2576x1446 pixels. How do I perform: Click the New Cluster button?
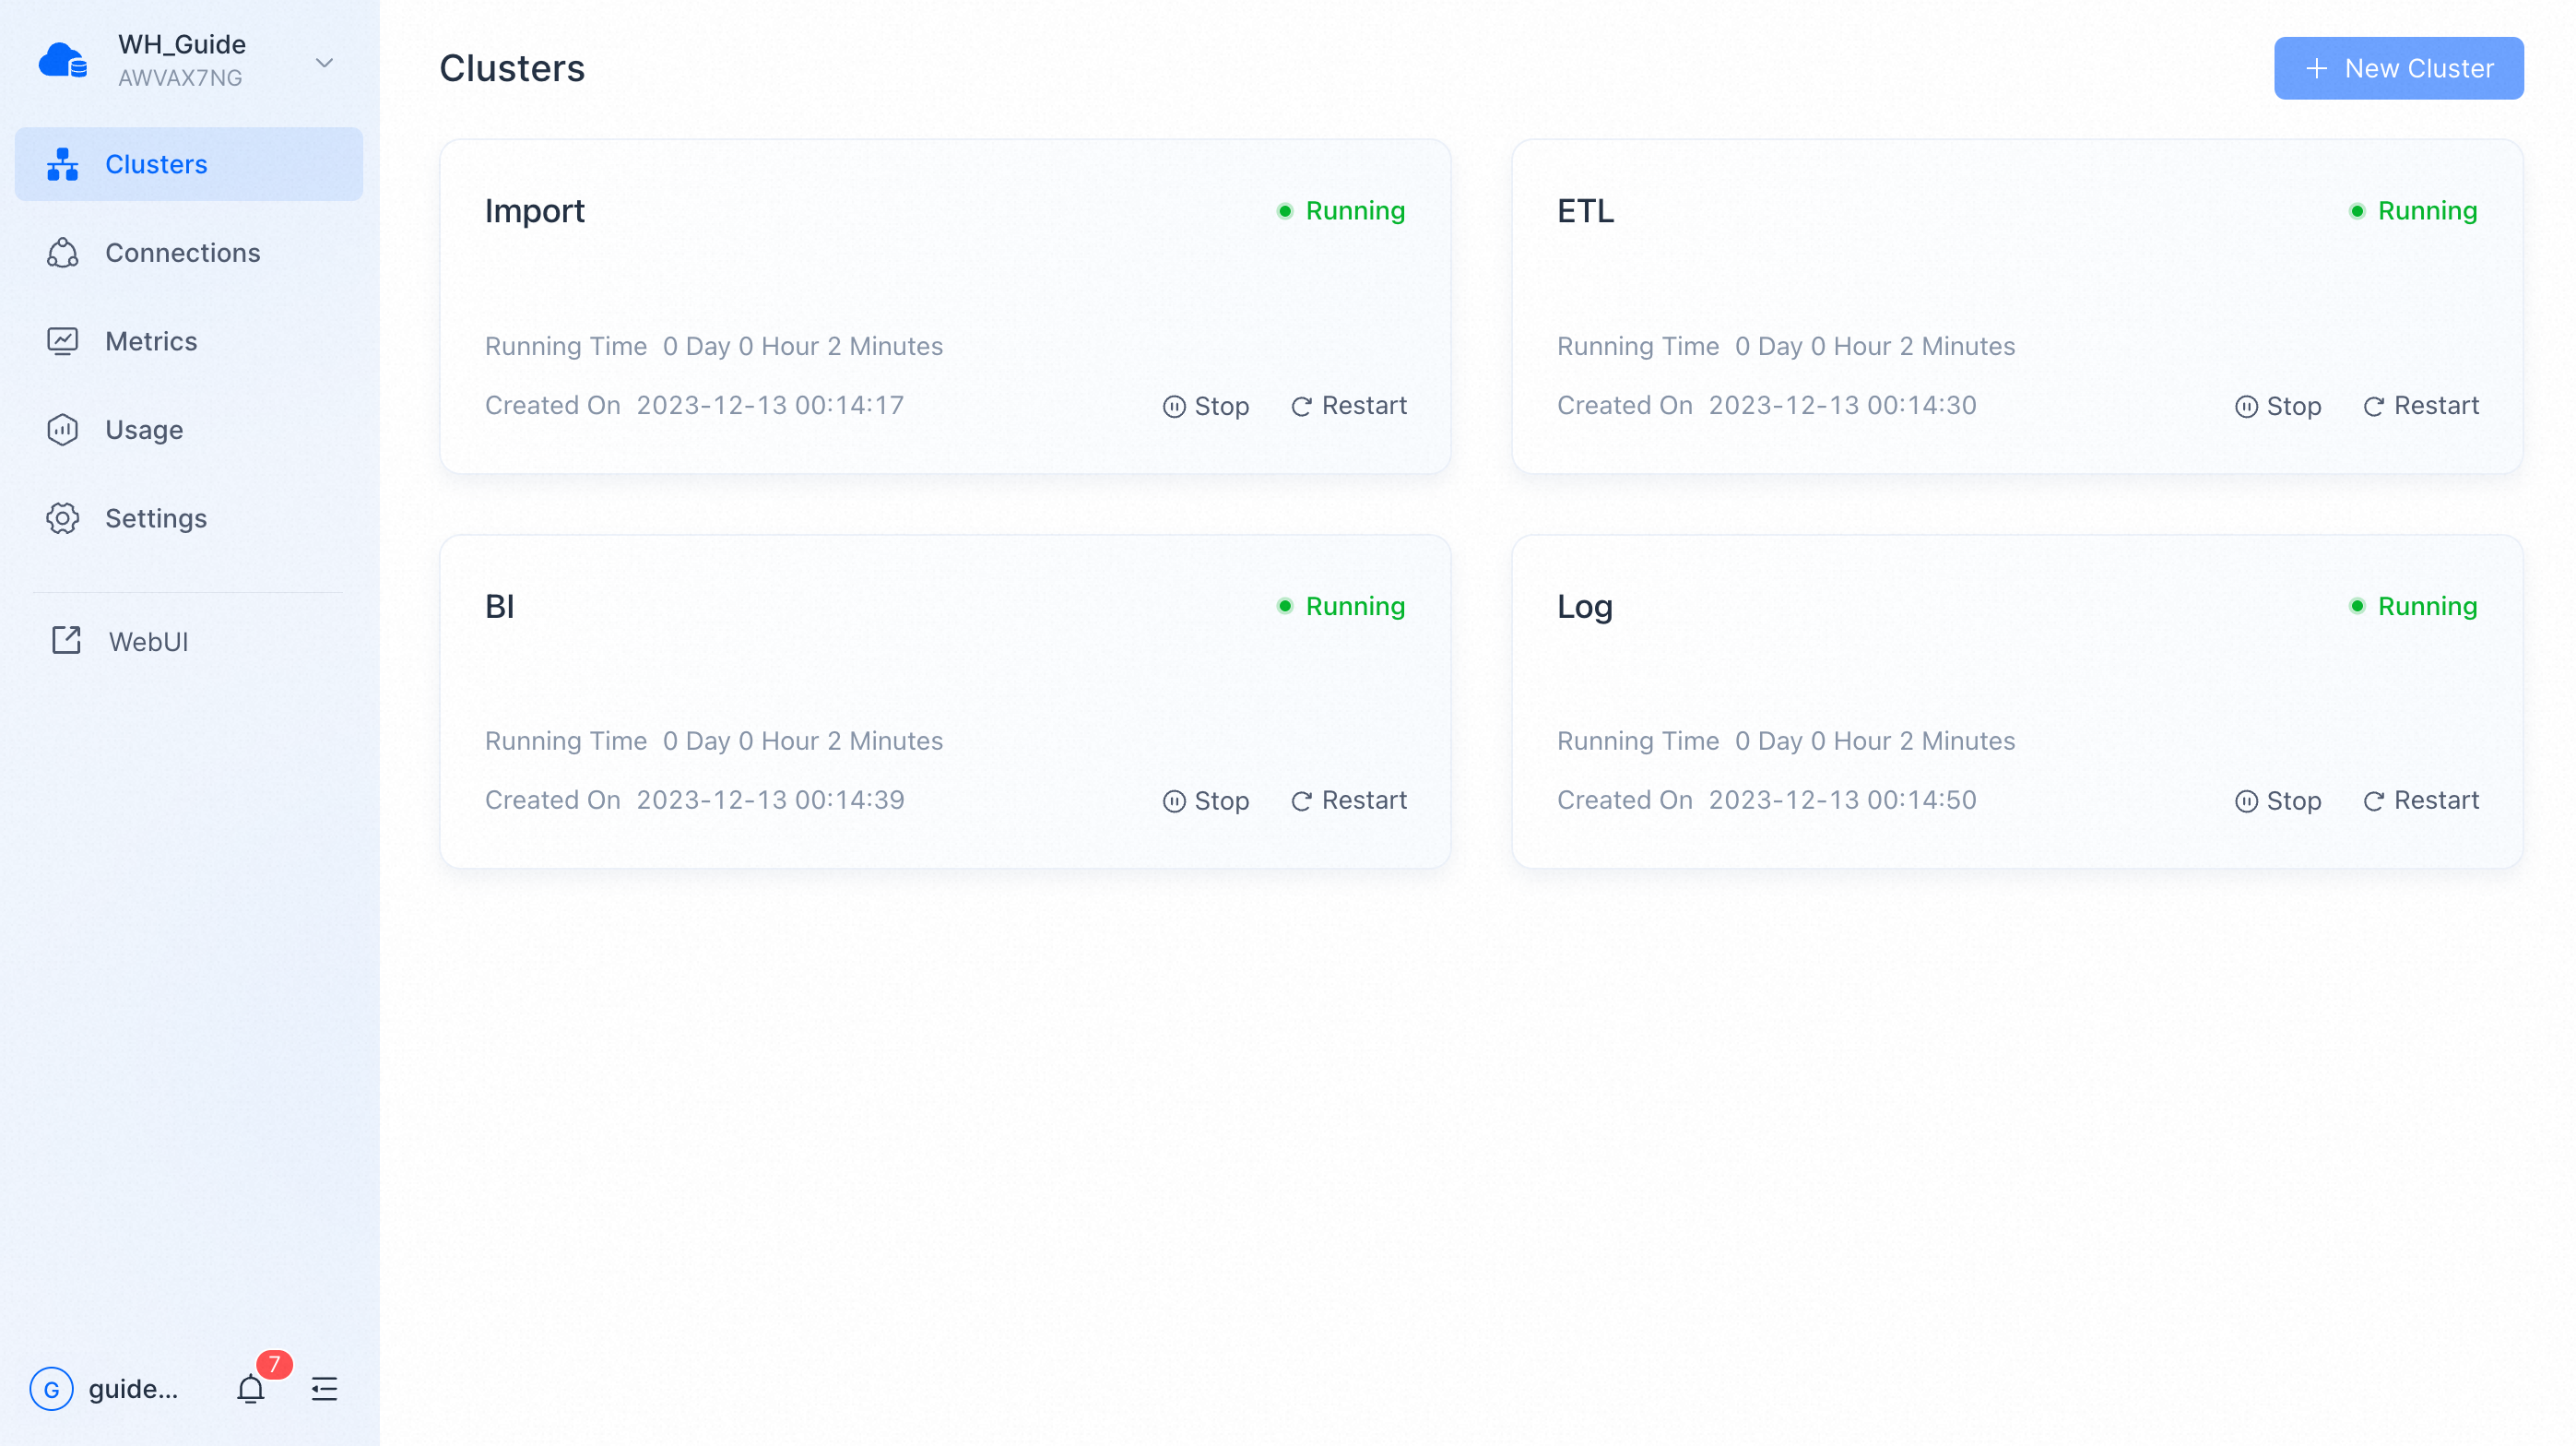(x=2398, y=68)
